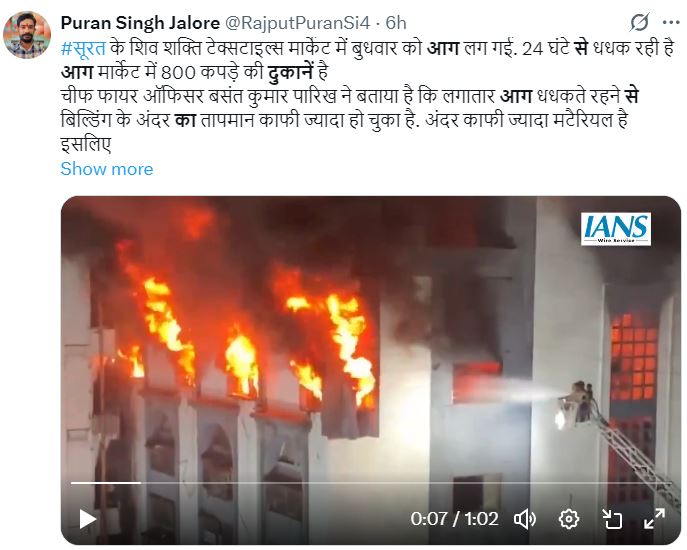This screenshot has height=550, width=687.
Task: Open the tweet's three-dot more menu
Action: click(x=671, y=22)
